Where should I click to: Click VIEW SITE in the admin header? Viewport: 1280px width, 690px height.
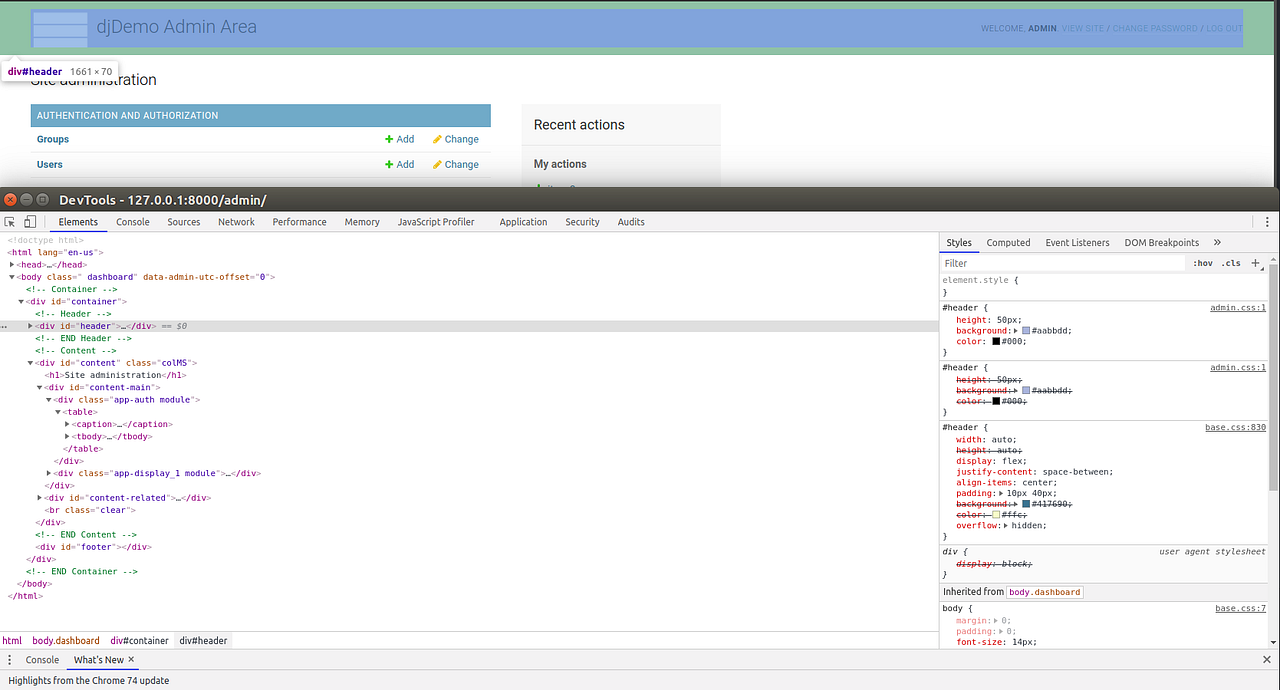(1083, 28)
